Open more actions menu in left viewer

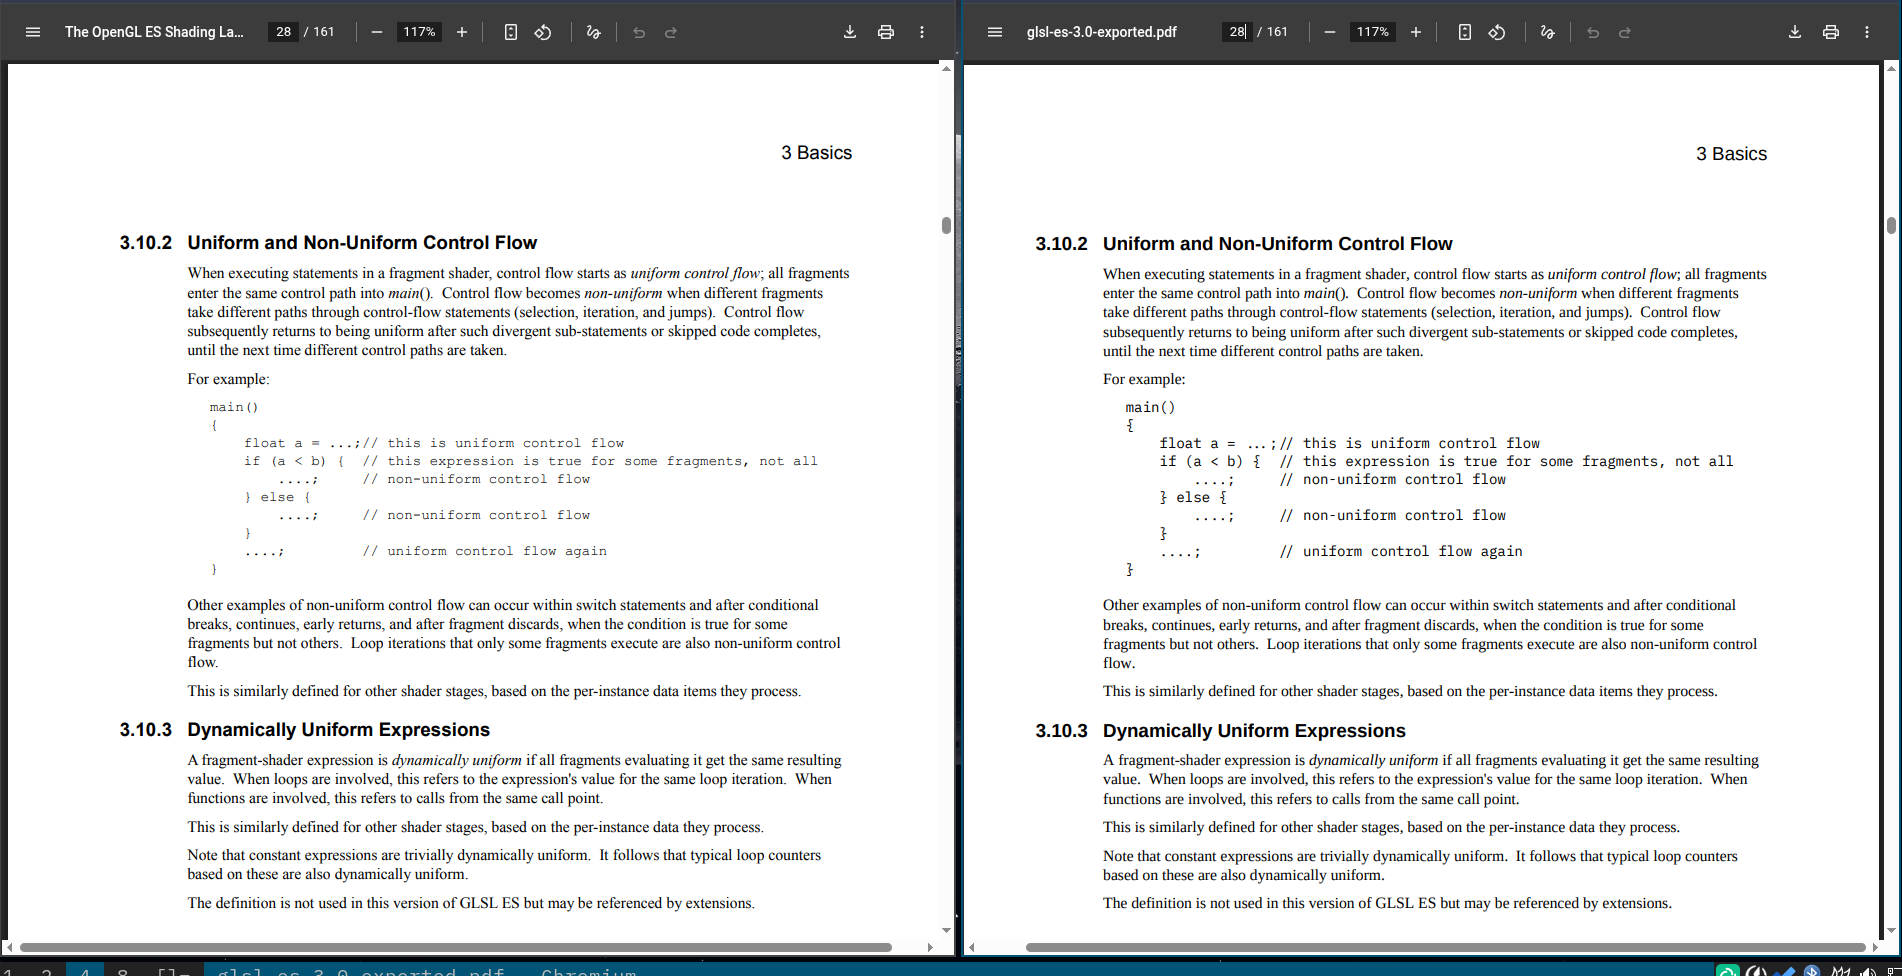pyautogui.click(x=922, y=32)
